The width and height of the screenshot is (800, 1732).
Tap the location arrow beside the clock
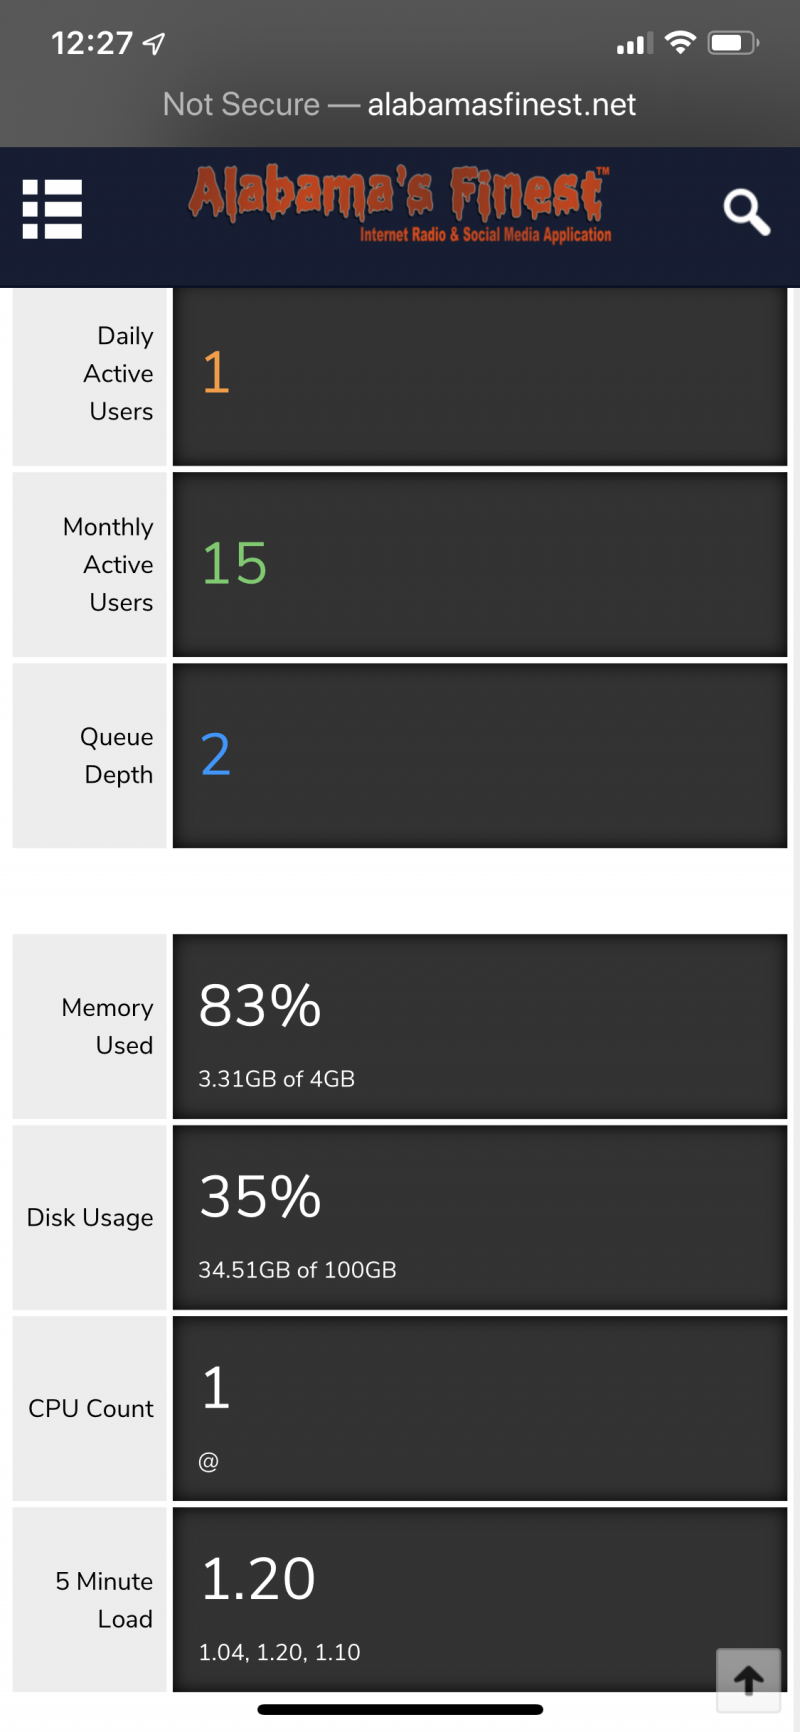[x=154, y=43]
